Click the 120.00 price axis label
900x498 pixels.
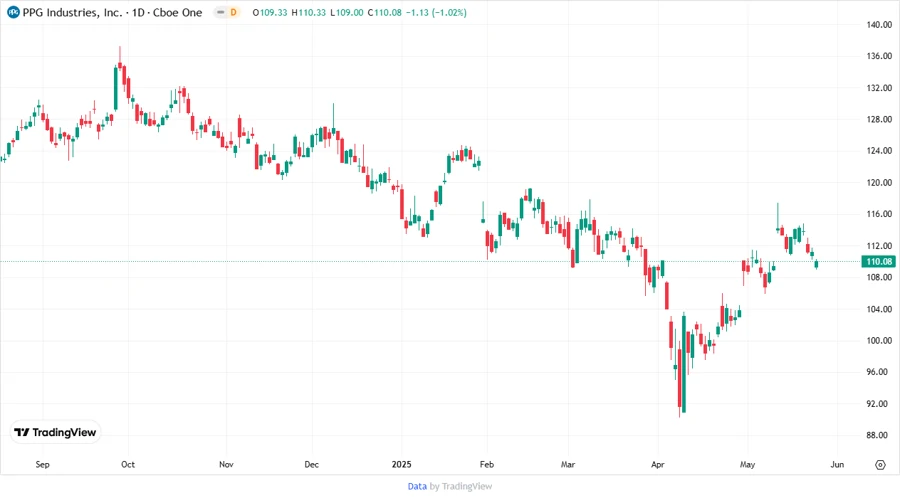(879, 182)
